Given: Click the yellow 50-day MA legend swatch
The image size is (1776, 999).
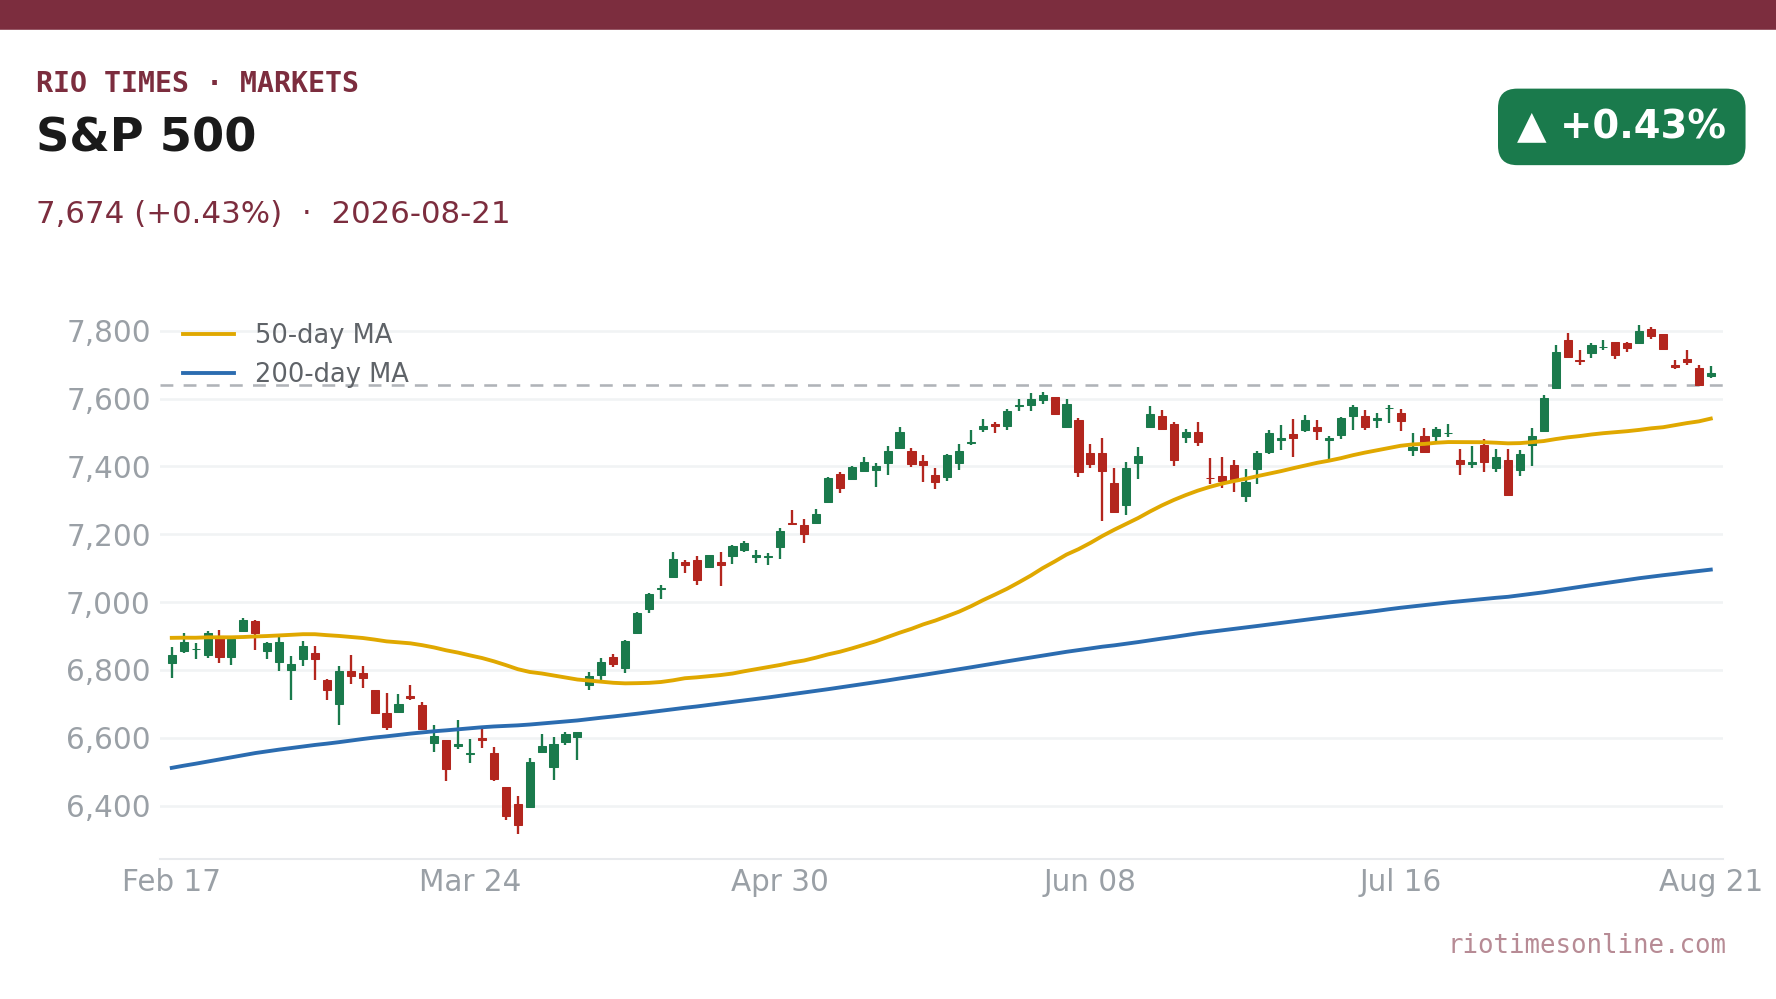Looking at the screenshot, I should point(209,335).
